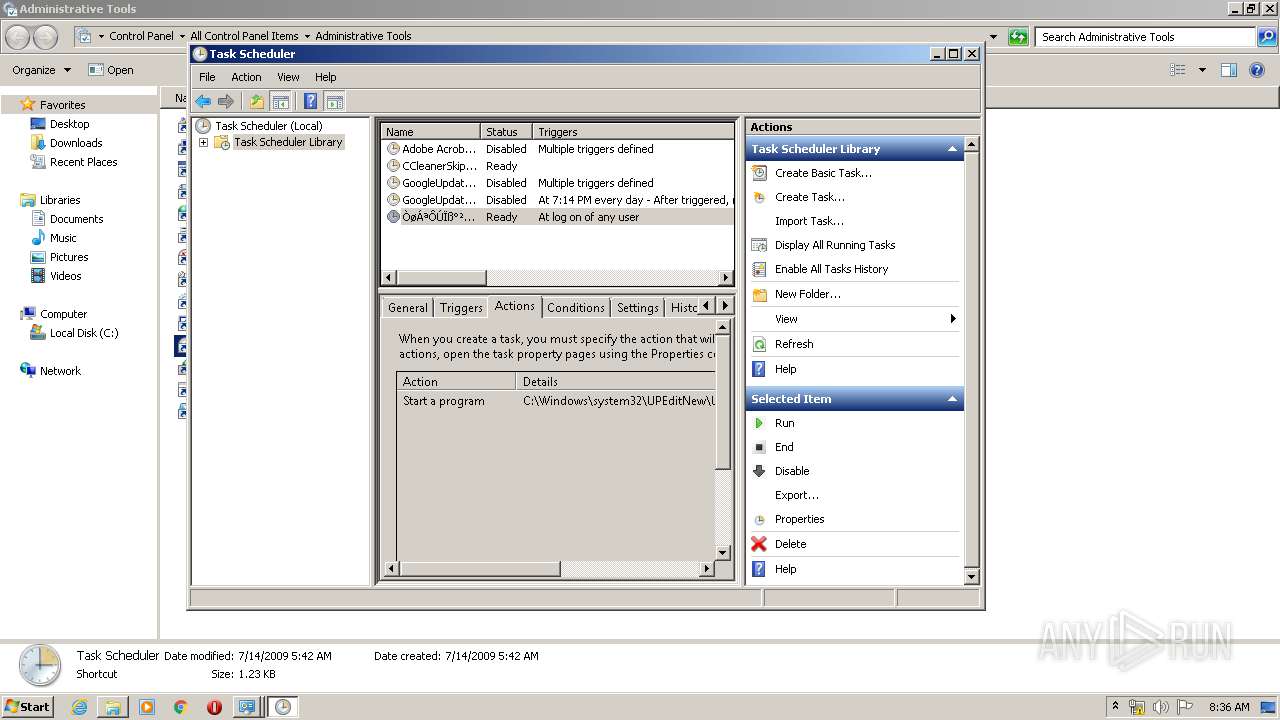1280x720 pixels.
Task: Open the View menu in Task Scheduler
Action: pyautogui.click(x=288, y=77)
